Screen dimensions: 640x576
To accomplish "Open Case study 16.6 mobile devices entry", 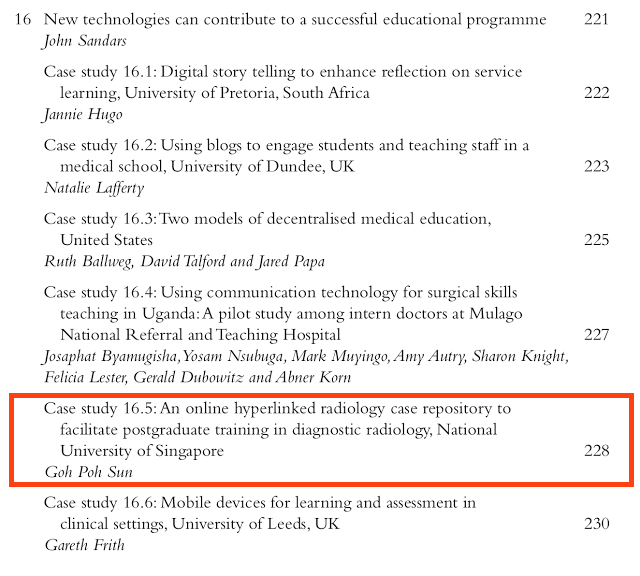I will tap(260, 513).
